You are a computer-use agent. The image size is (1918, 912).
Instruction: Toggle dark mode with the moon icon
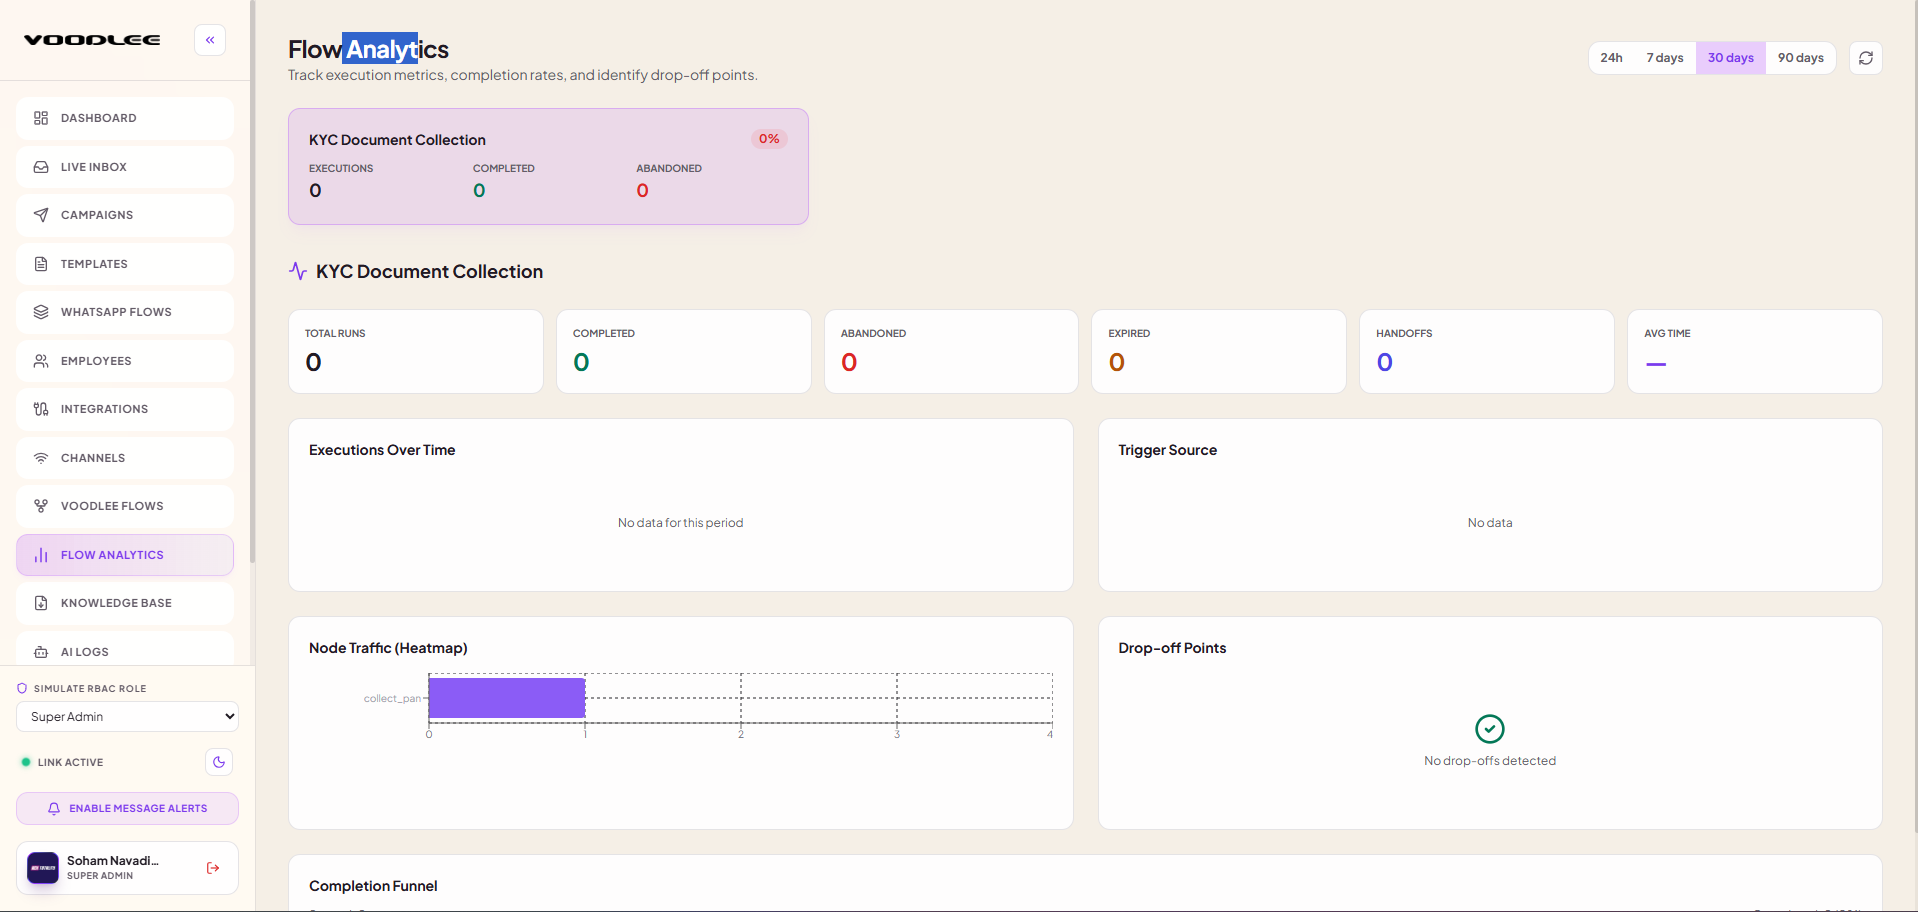click(x=219, y=762)
